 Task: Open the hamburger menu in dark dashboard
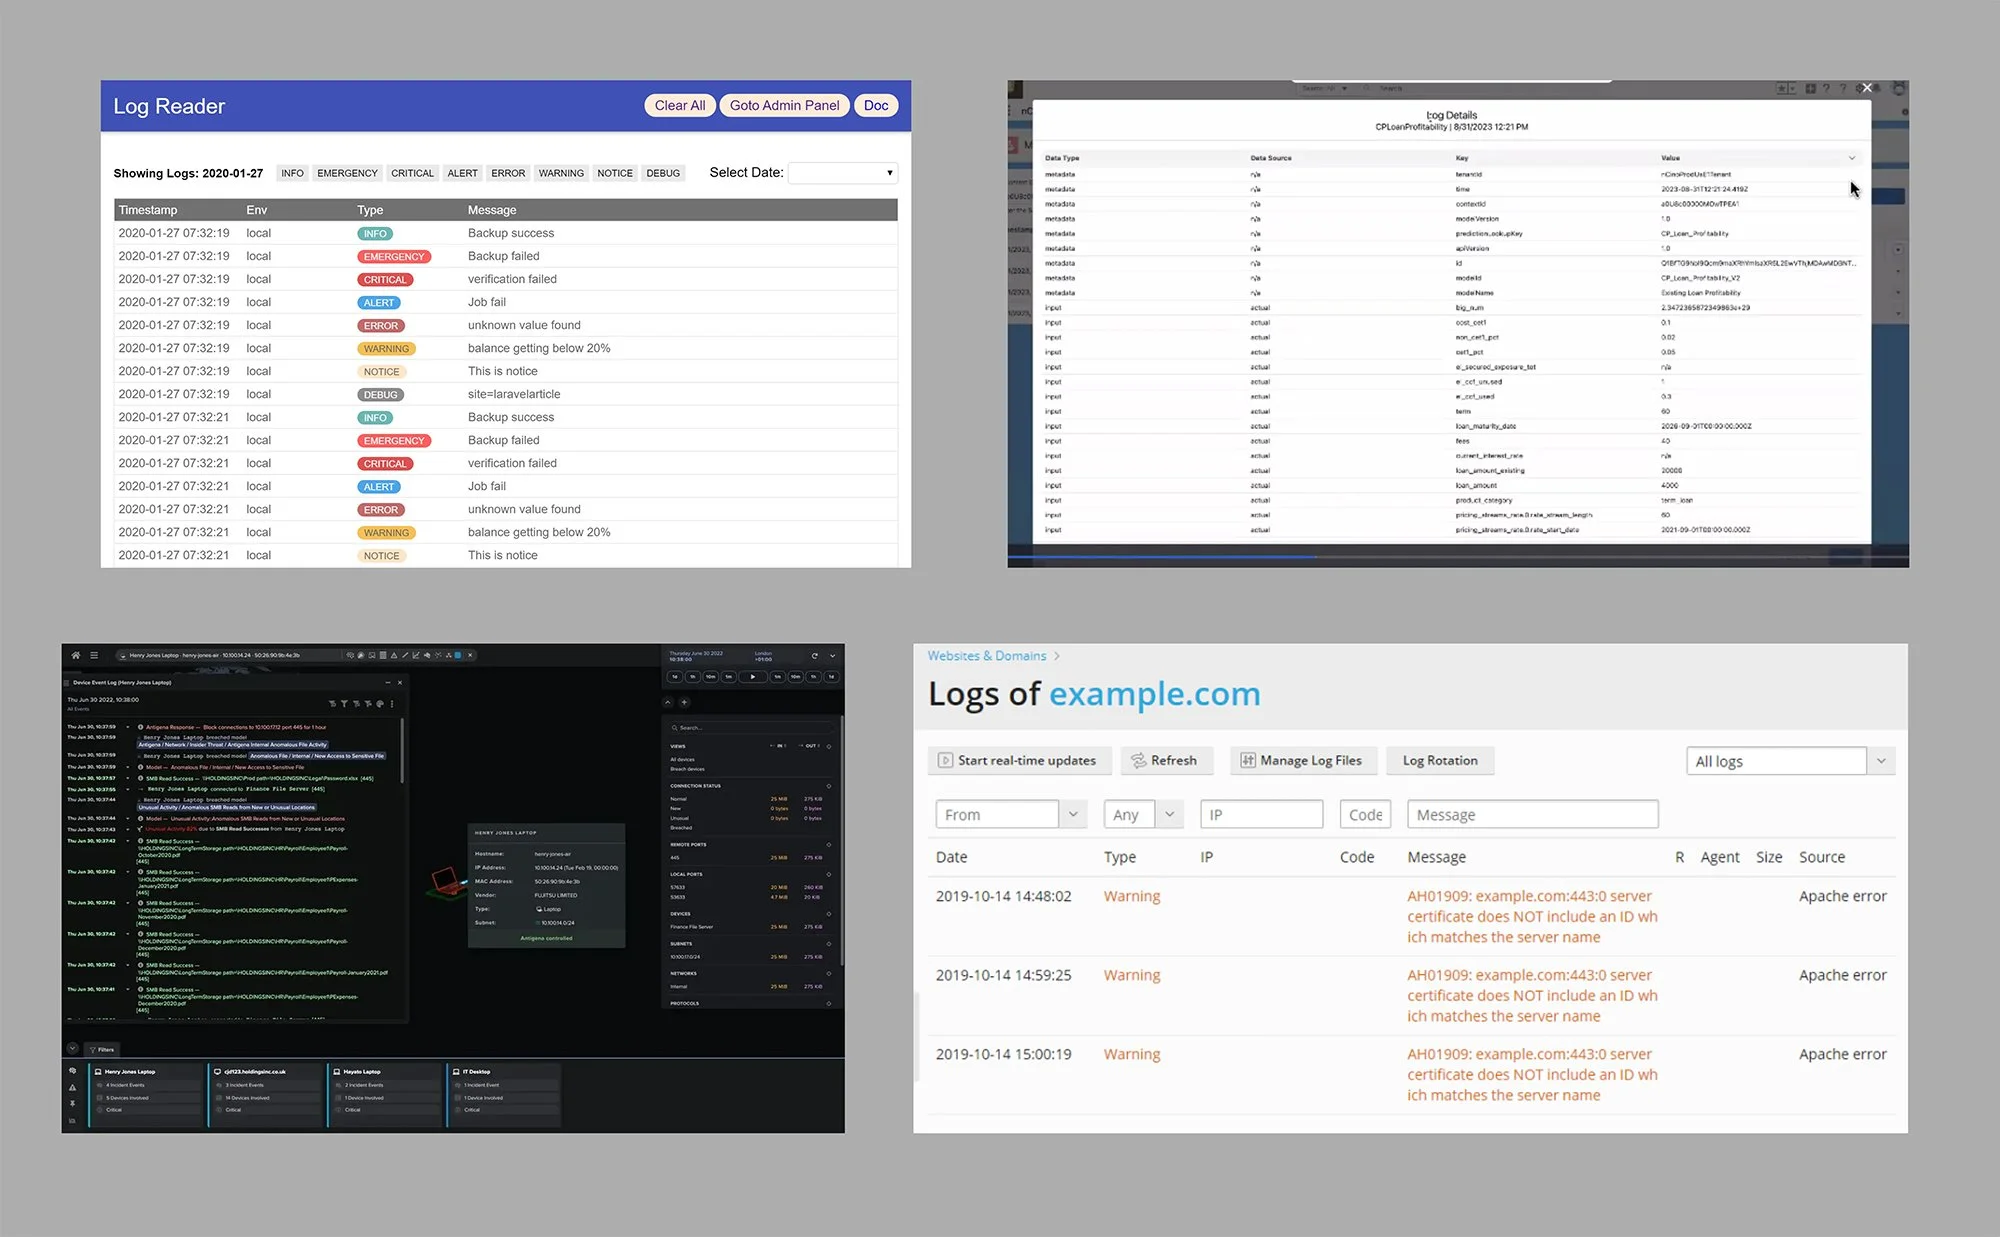pyautogui.click(x=94, y=655)
